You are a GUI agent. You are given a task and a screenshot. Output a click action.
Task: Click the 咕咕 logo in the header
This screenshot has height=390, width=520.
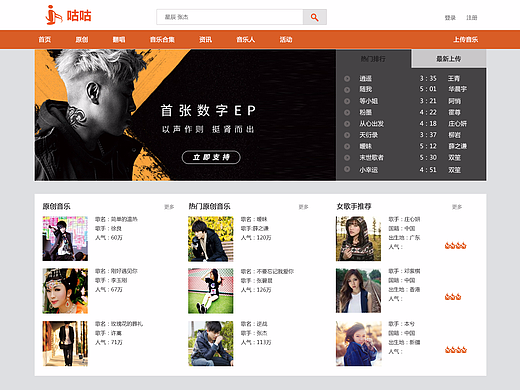pos(68,15)
